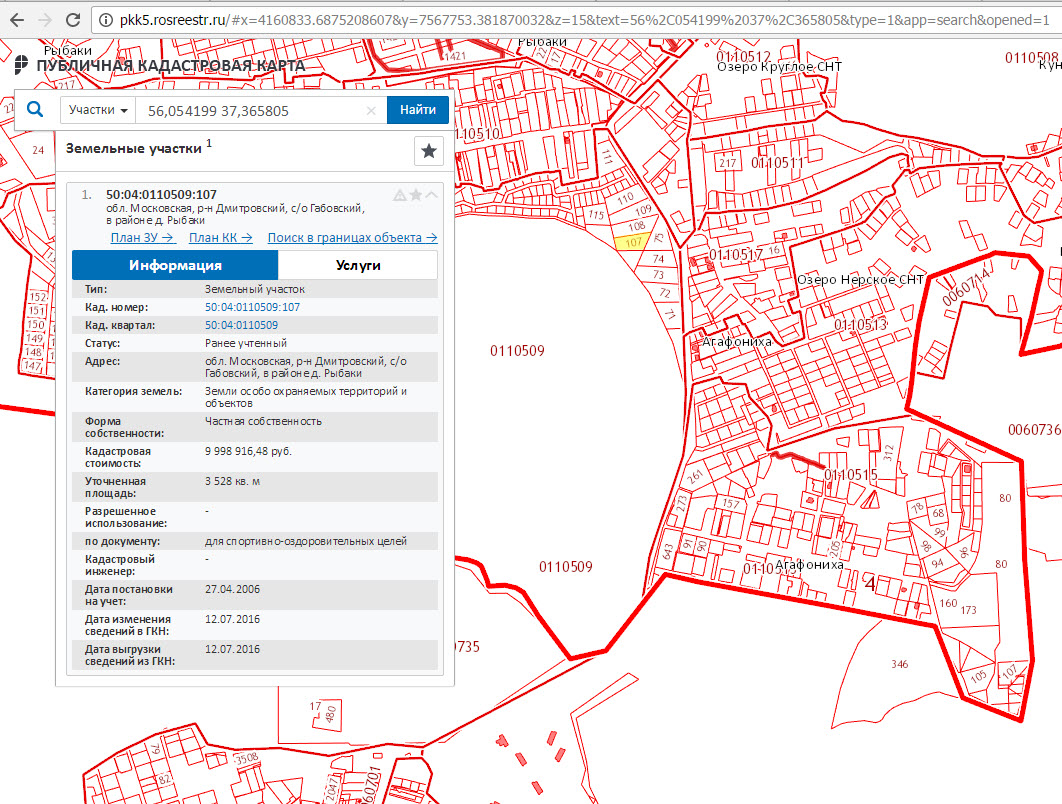Open cadastral quarter link 50:04:0110509
Screen dimensions: 1062x804
click(241, 325)
